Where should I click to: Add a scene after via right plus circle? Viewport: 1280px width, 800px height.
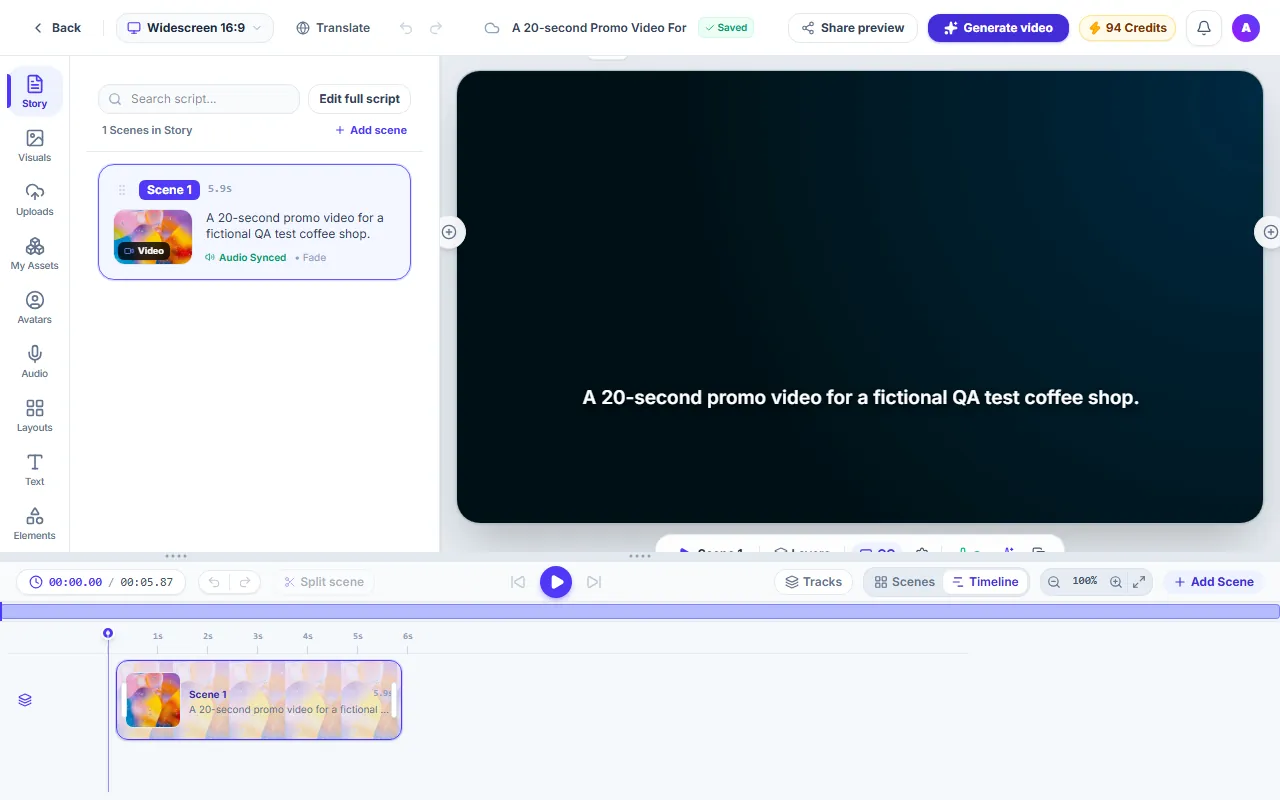click(1270, 232)
